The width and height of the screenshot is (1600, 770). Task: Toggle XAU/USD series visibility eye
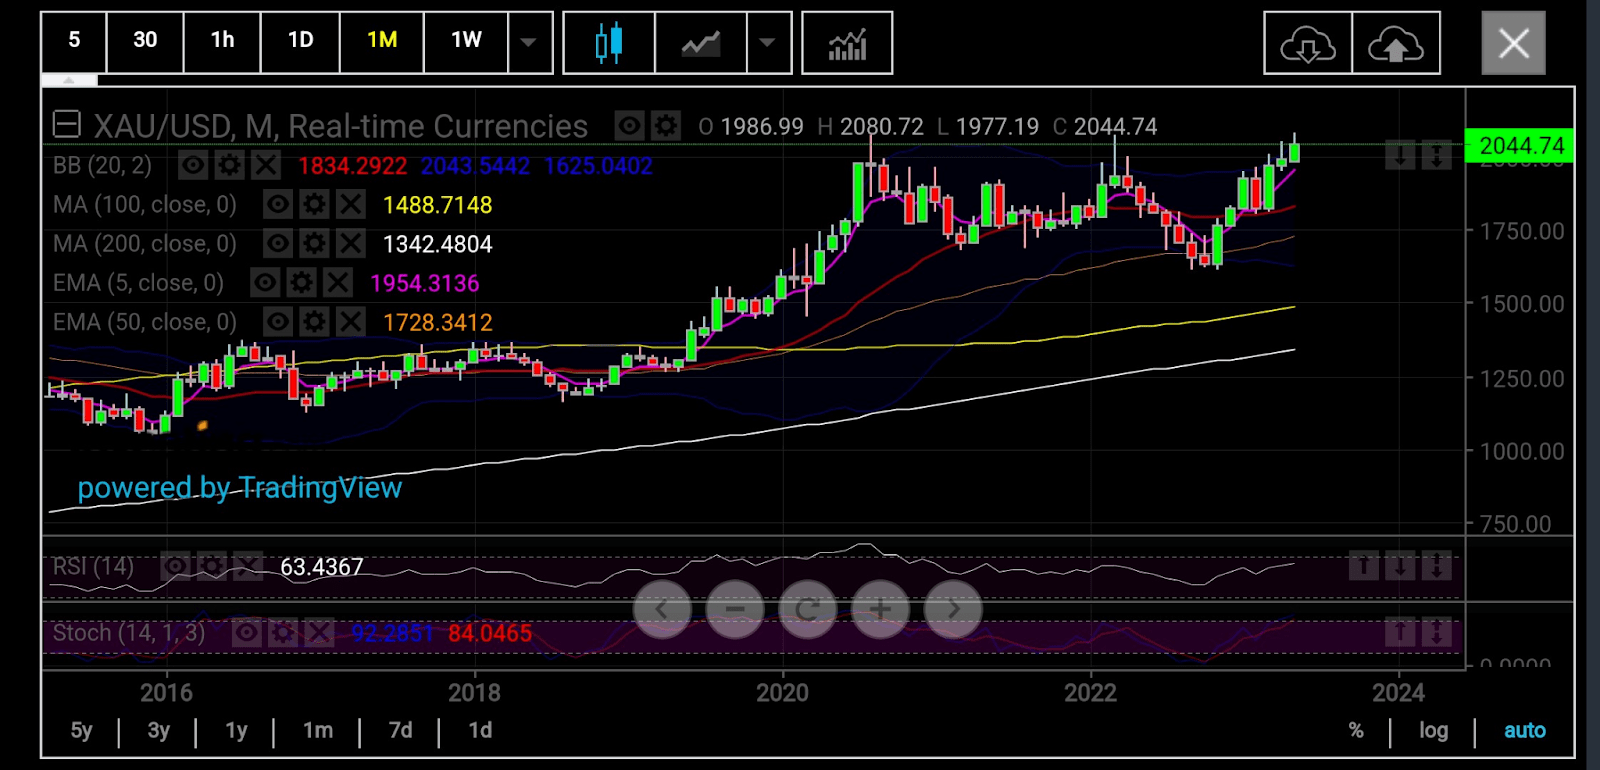pyautogui.click(x=629, y=126)
